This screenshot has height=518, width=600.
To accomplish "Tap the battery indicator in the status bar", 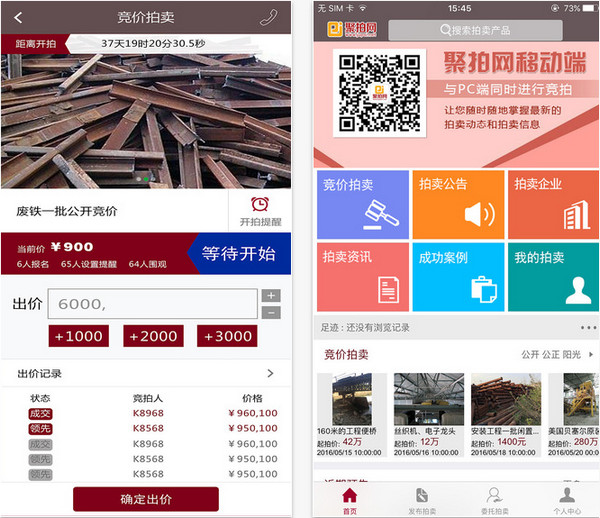I will pyautogui.click(x=589, y=8).
